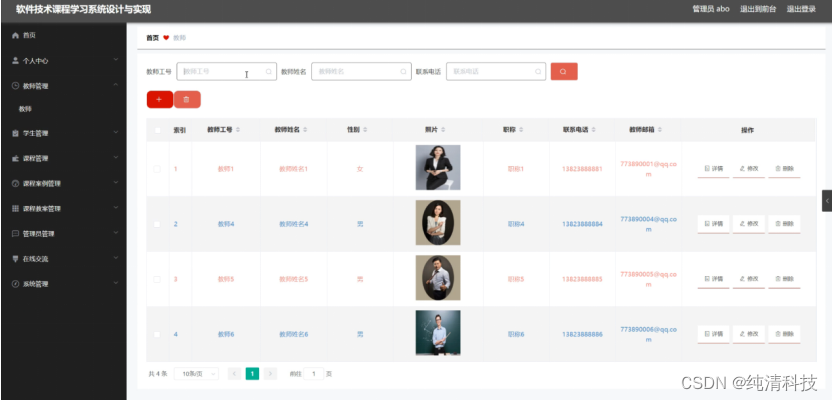Expand the 个人中心 menu chevron
The width and height of the screenshot is (833, 401).
click(116, 59)
